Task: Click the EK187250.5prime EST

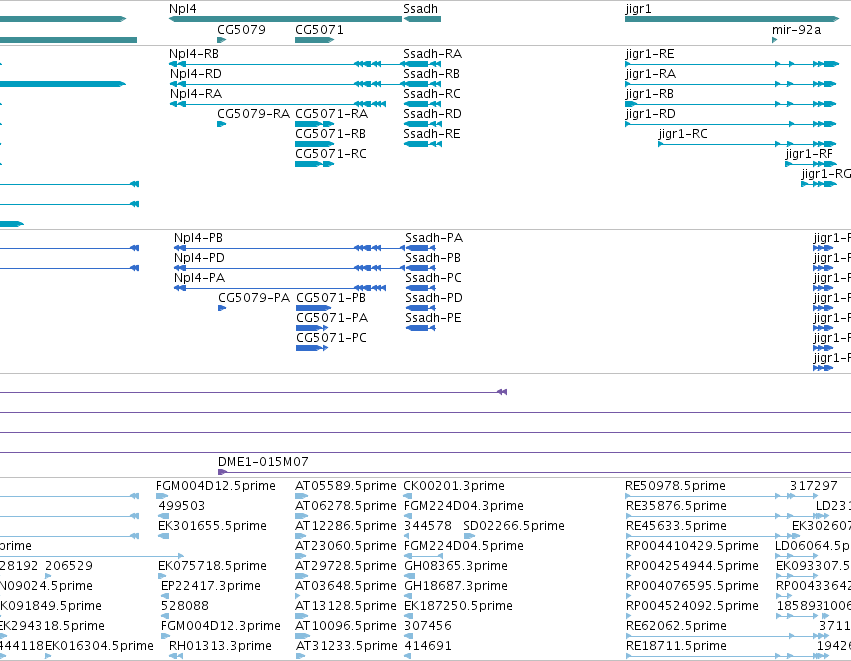Action: click(x=459, y=606)
